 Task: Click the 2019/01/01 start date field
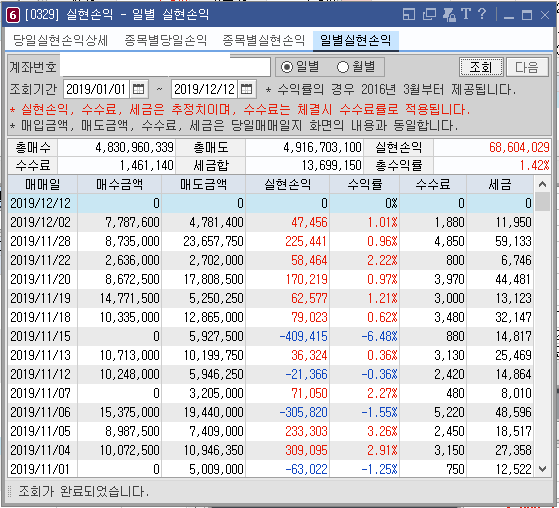(x=96, y=89)
